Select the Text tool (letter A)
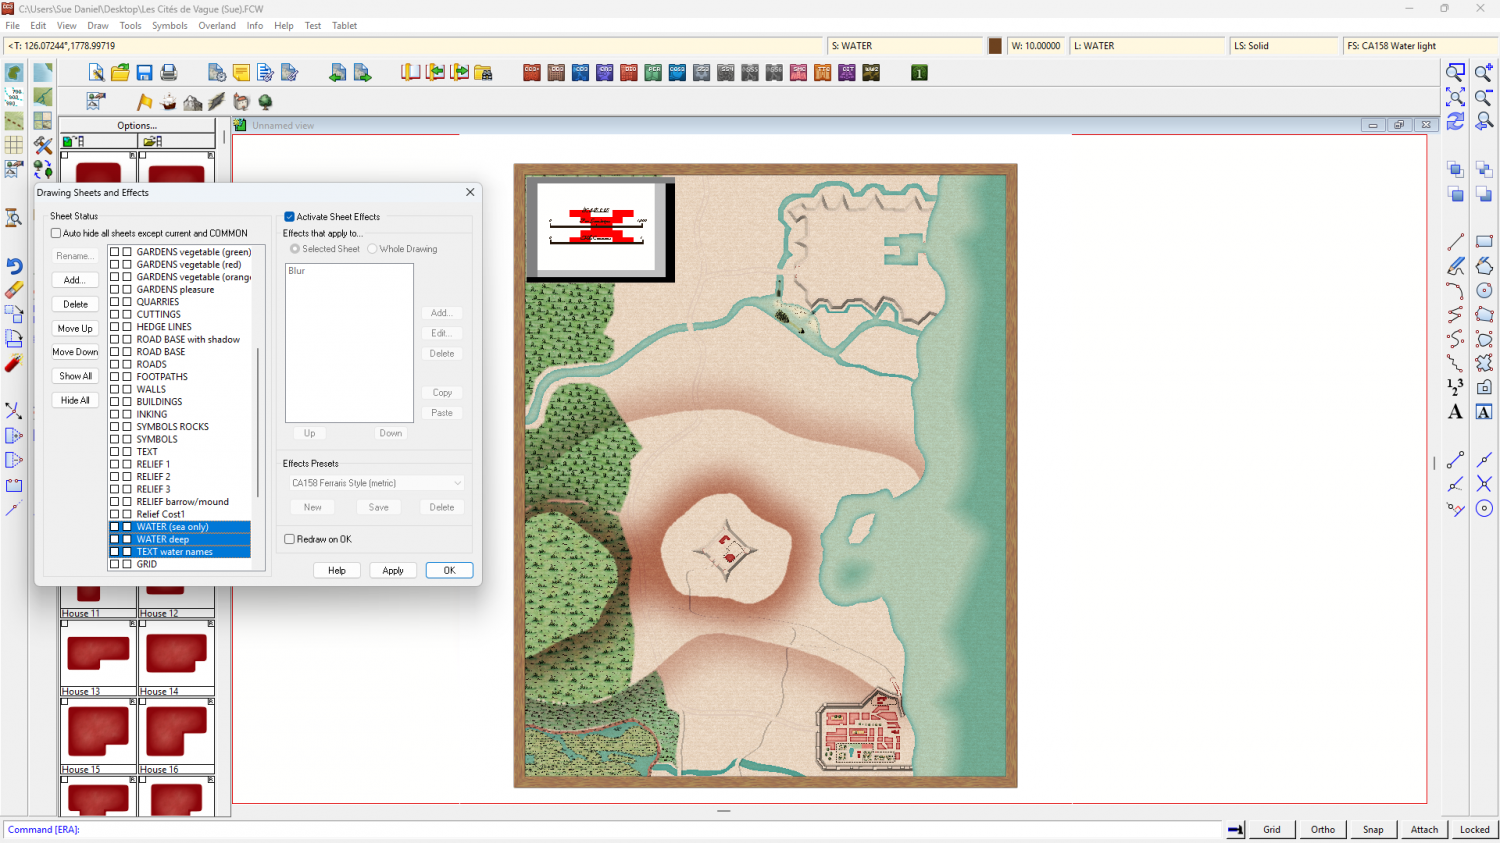 click(x=1455, y=412)
